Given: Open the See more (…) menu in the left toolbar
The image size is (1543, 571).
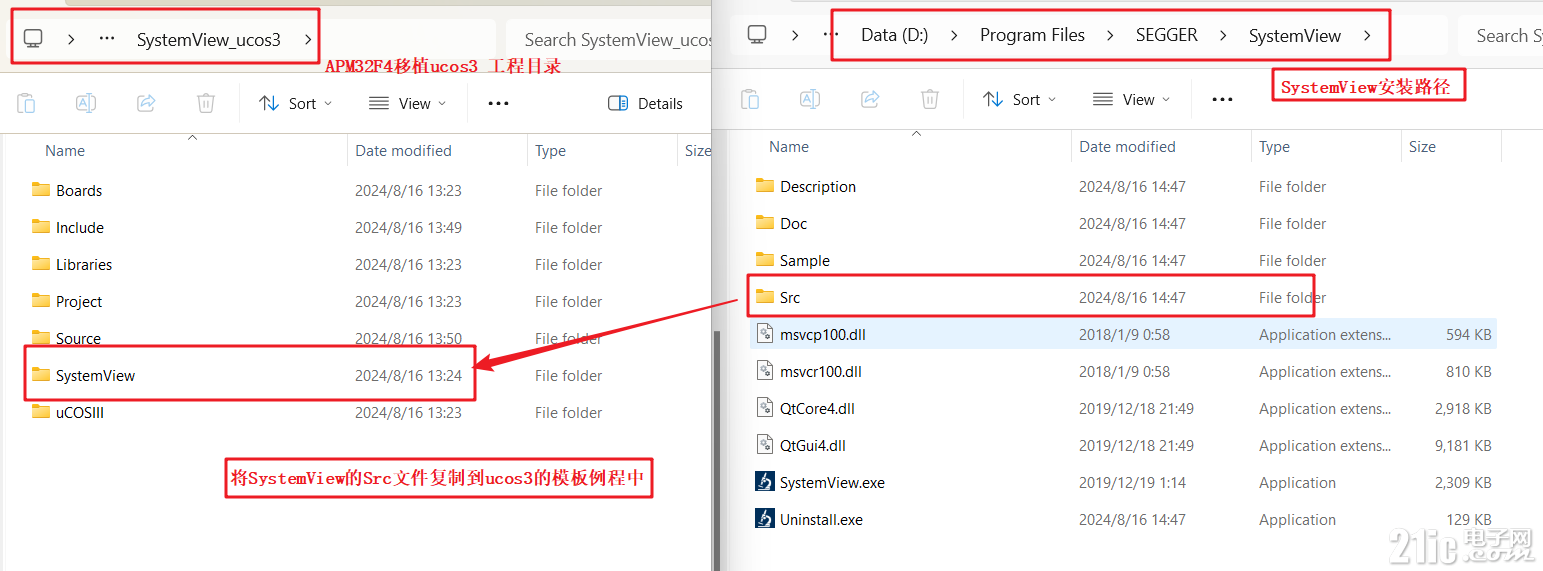Looking at the screenshot, I should (x=499, y=103).
